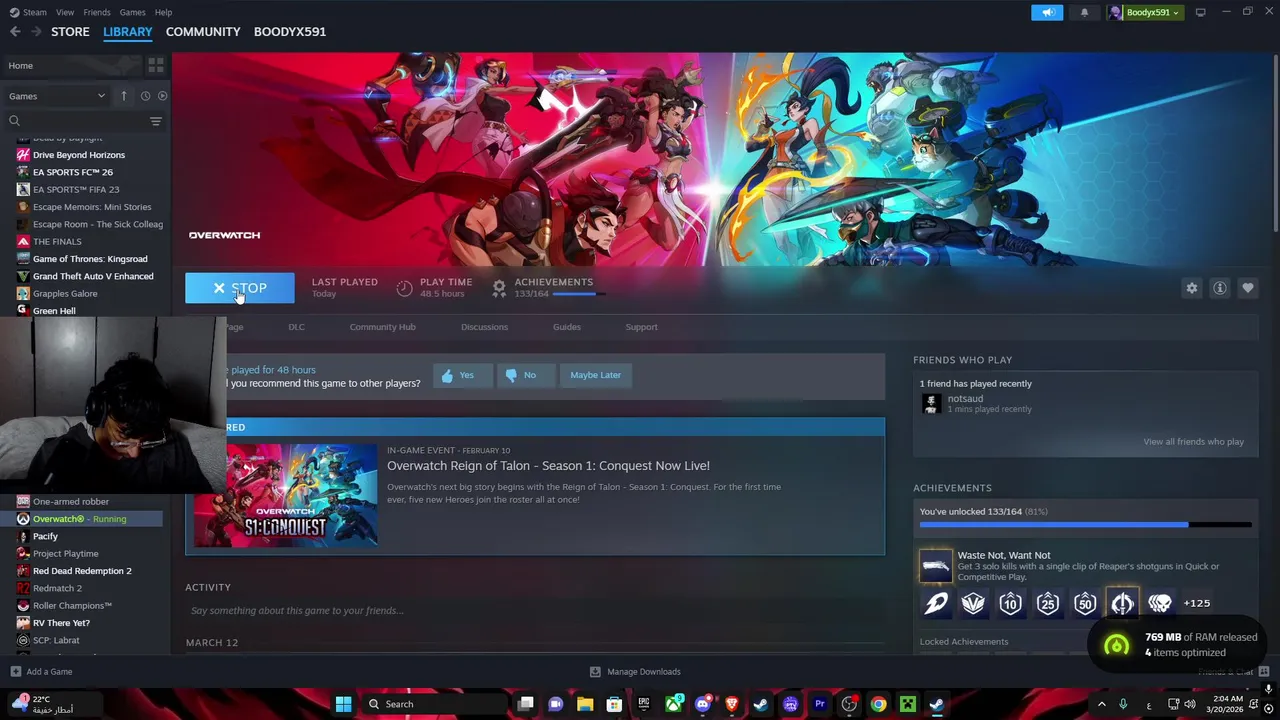This screenshot has width=1280, height=720.
Task: Open the Community Hub tab
Action: tap(382, 327)
